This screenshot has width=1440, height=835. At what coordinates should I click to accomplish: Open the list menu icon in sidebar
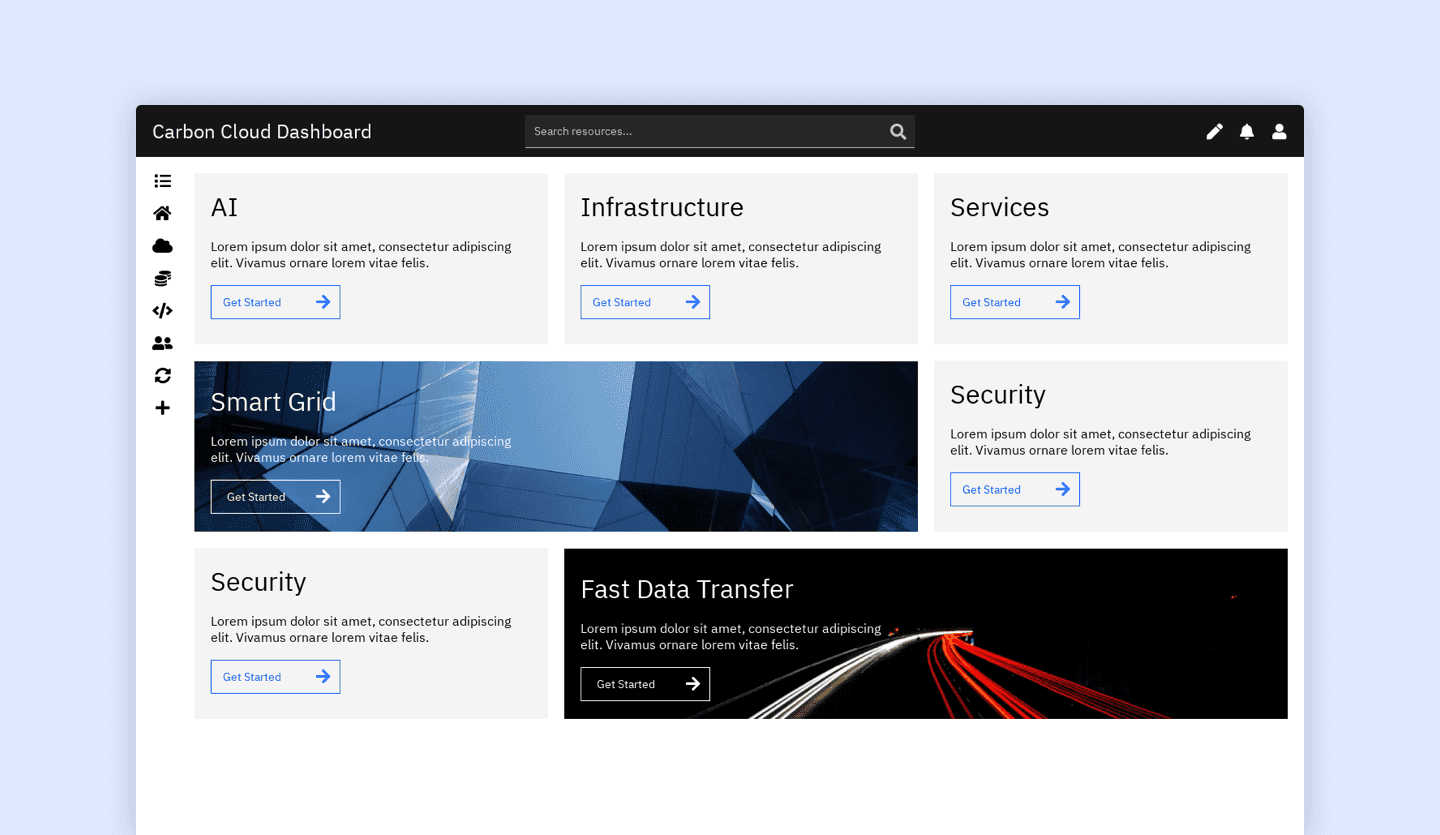click(x=162, y=181)
